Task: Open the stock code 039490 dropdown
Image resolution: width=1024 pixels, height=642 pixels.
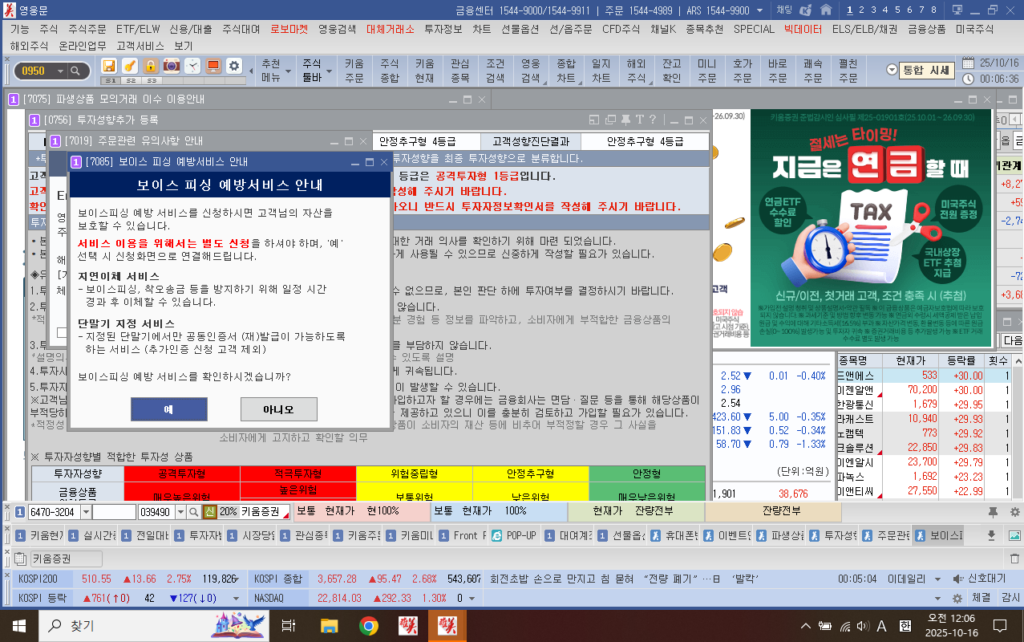Action: pos(180,510)
